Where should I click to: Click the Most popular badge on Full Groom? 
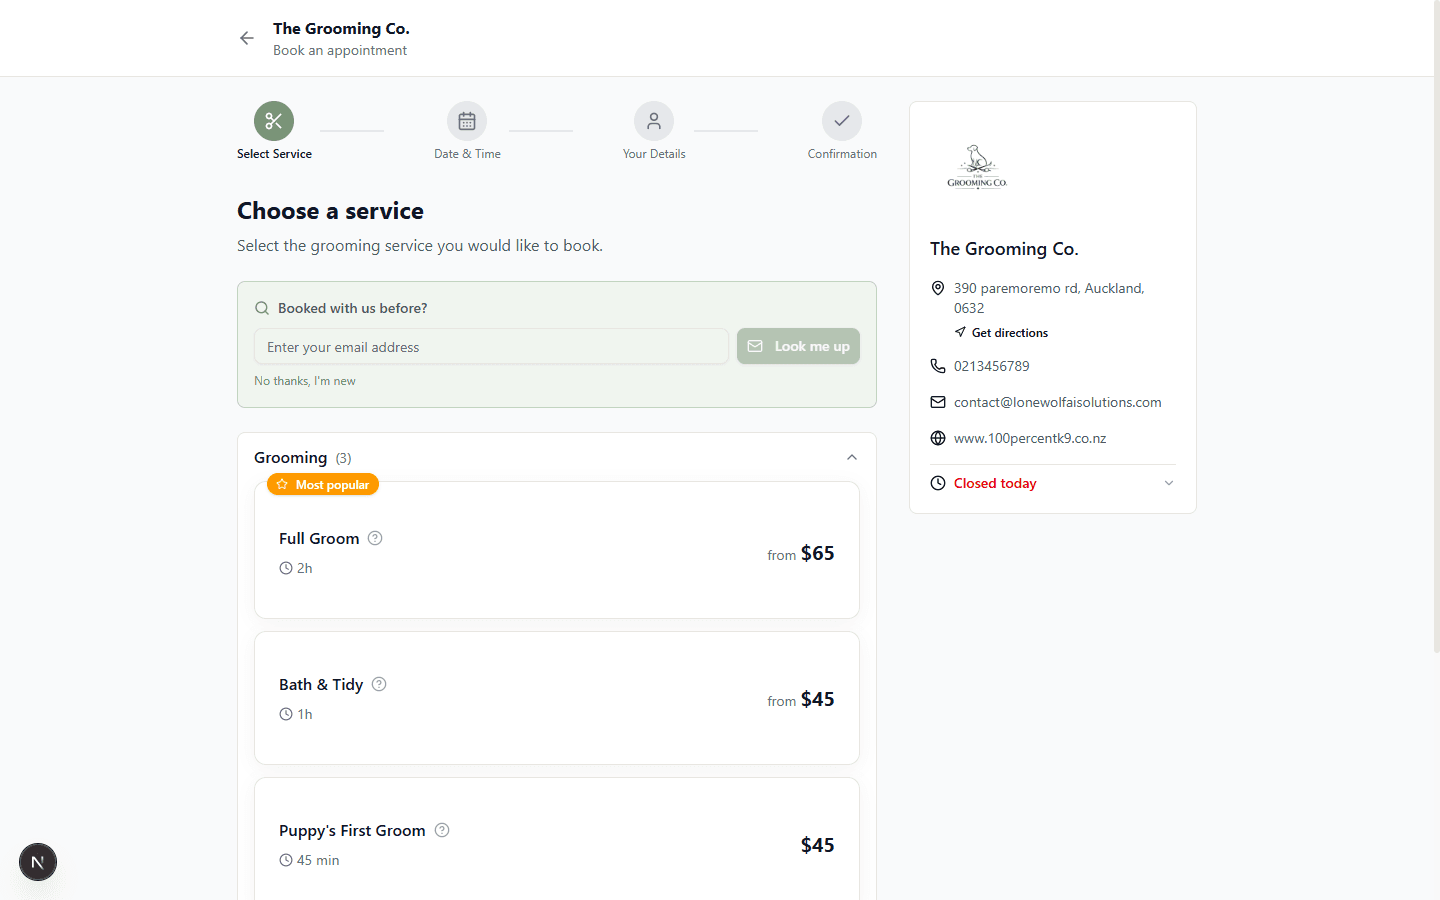322,484
